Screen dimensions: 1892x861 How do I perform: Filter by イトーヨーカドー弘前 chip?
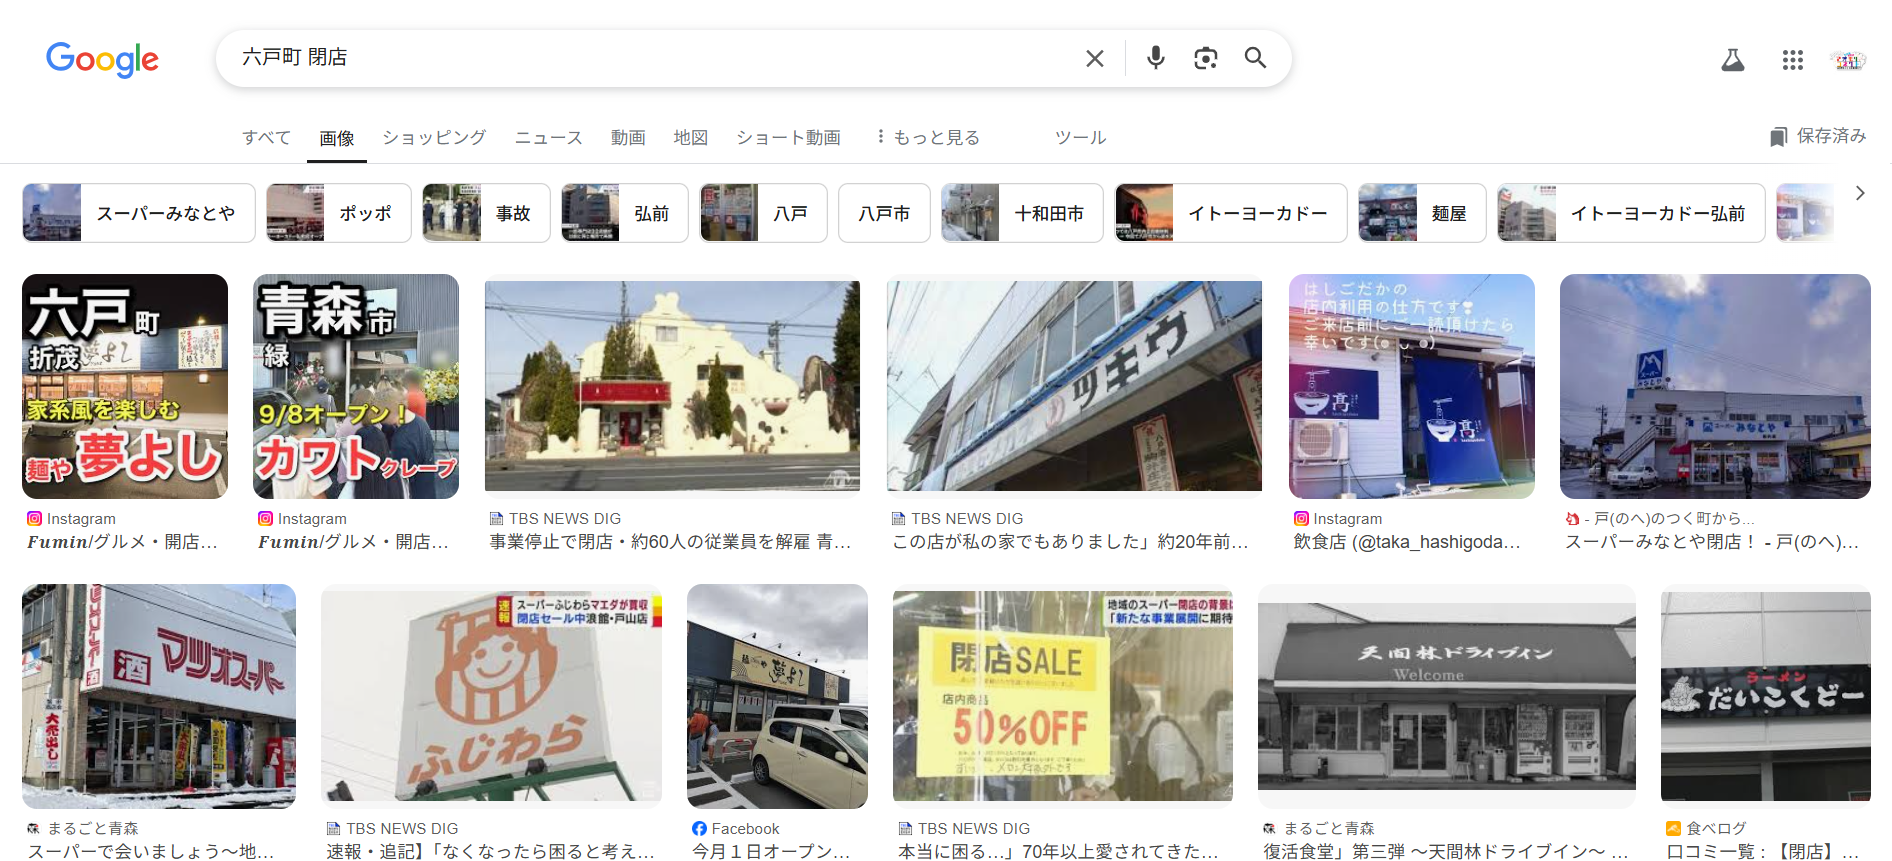(1631, 213)
